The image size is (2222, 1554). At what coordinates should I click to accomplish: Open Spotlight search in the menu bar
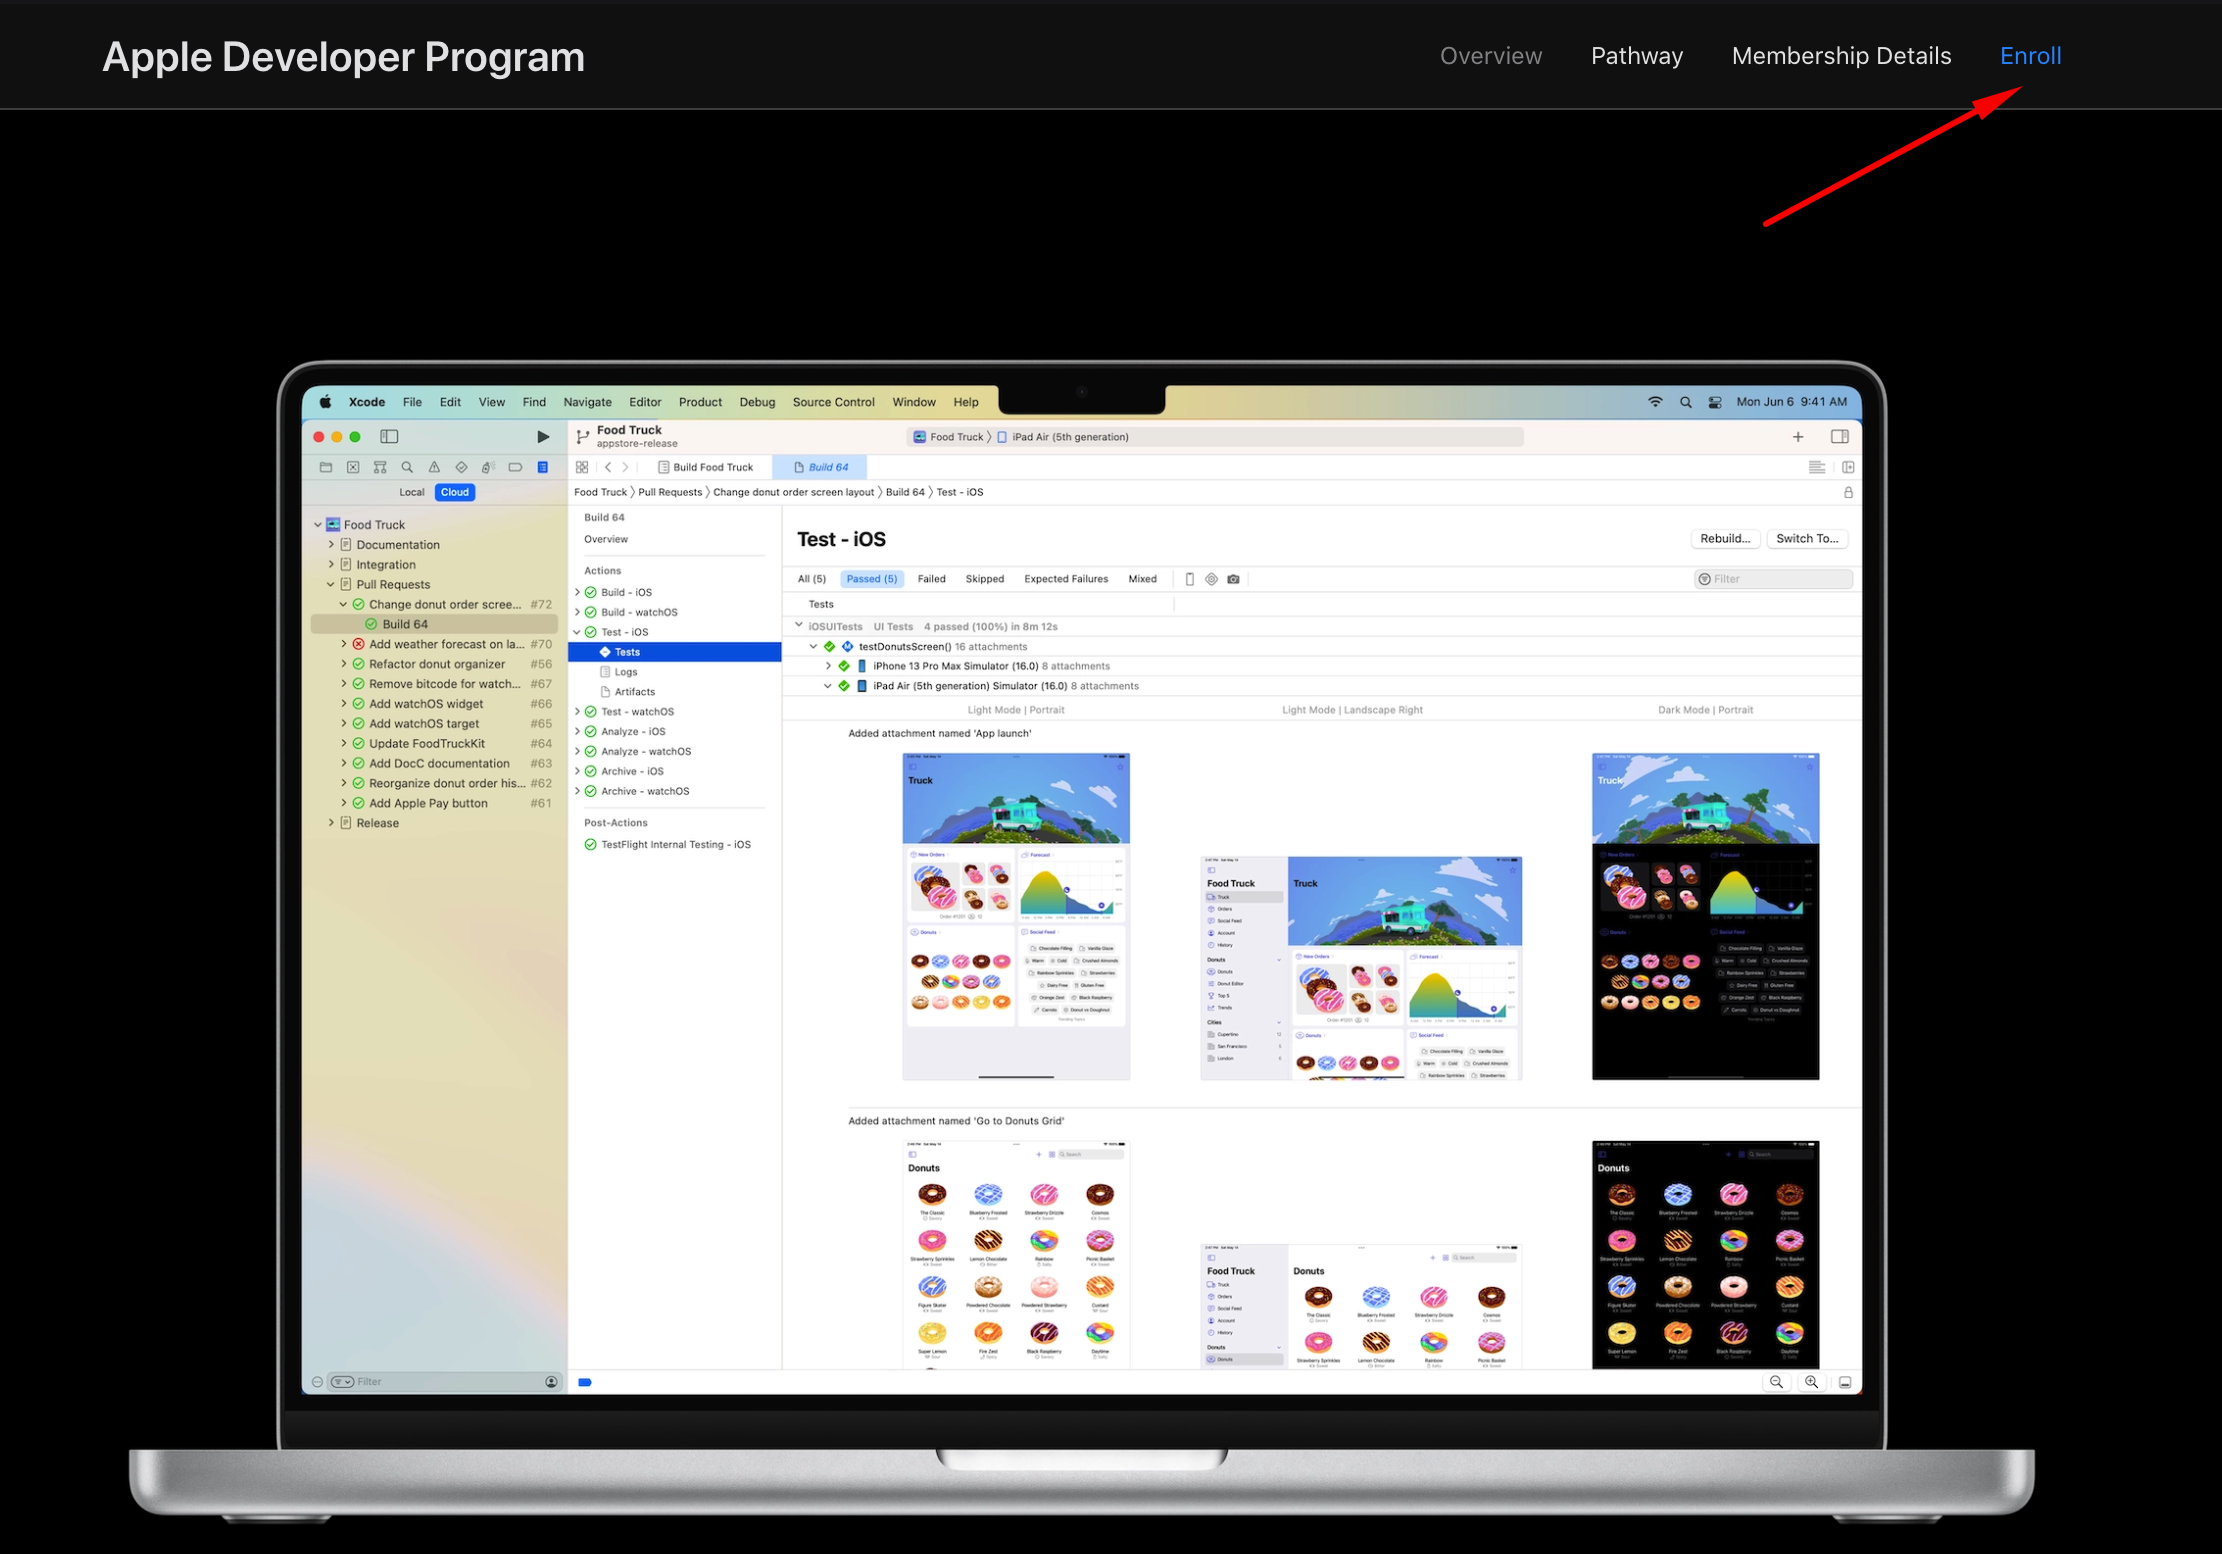tap(1686, 402)
